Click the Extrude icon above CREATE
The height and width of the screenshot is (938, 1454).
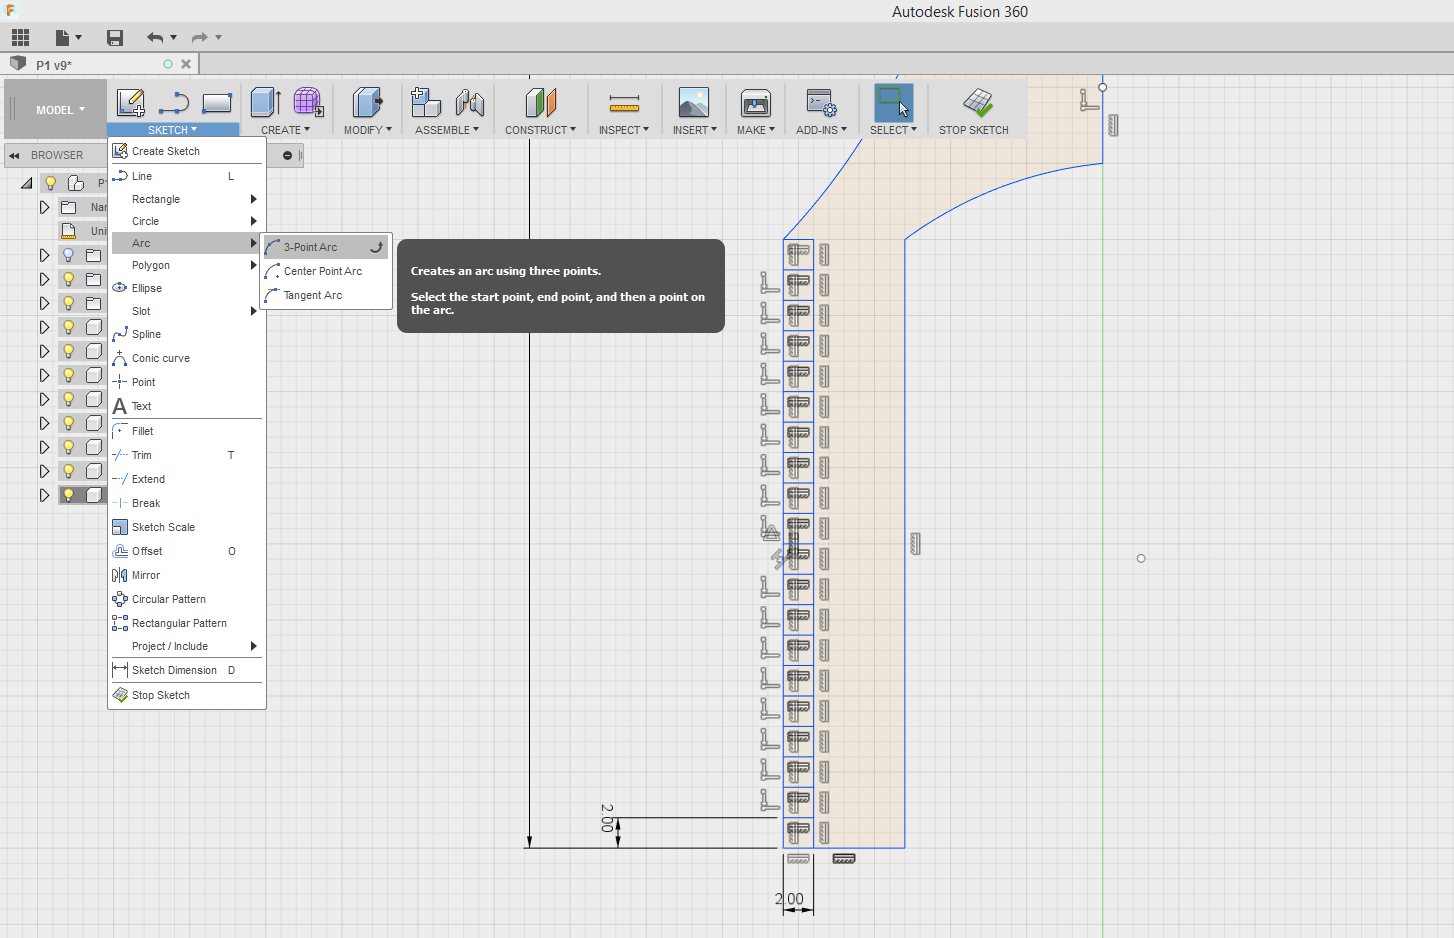point(265,102)
